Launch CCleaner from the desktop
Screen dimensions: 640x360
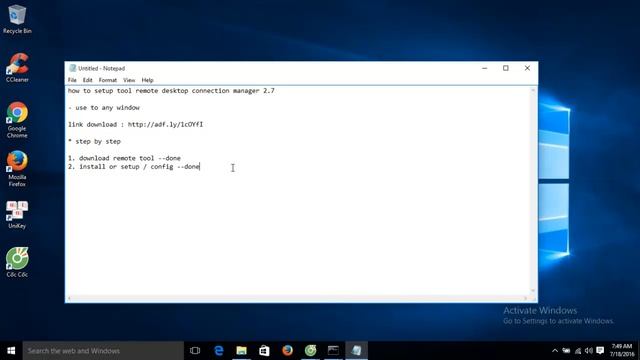tap(17, 68)
